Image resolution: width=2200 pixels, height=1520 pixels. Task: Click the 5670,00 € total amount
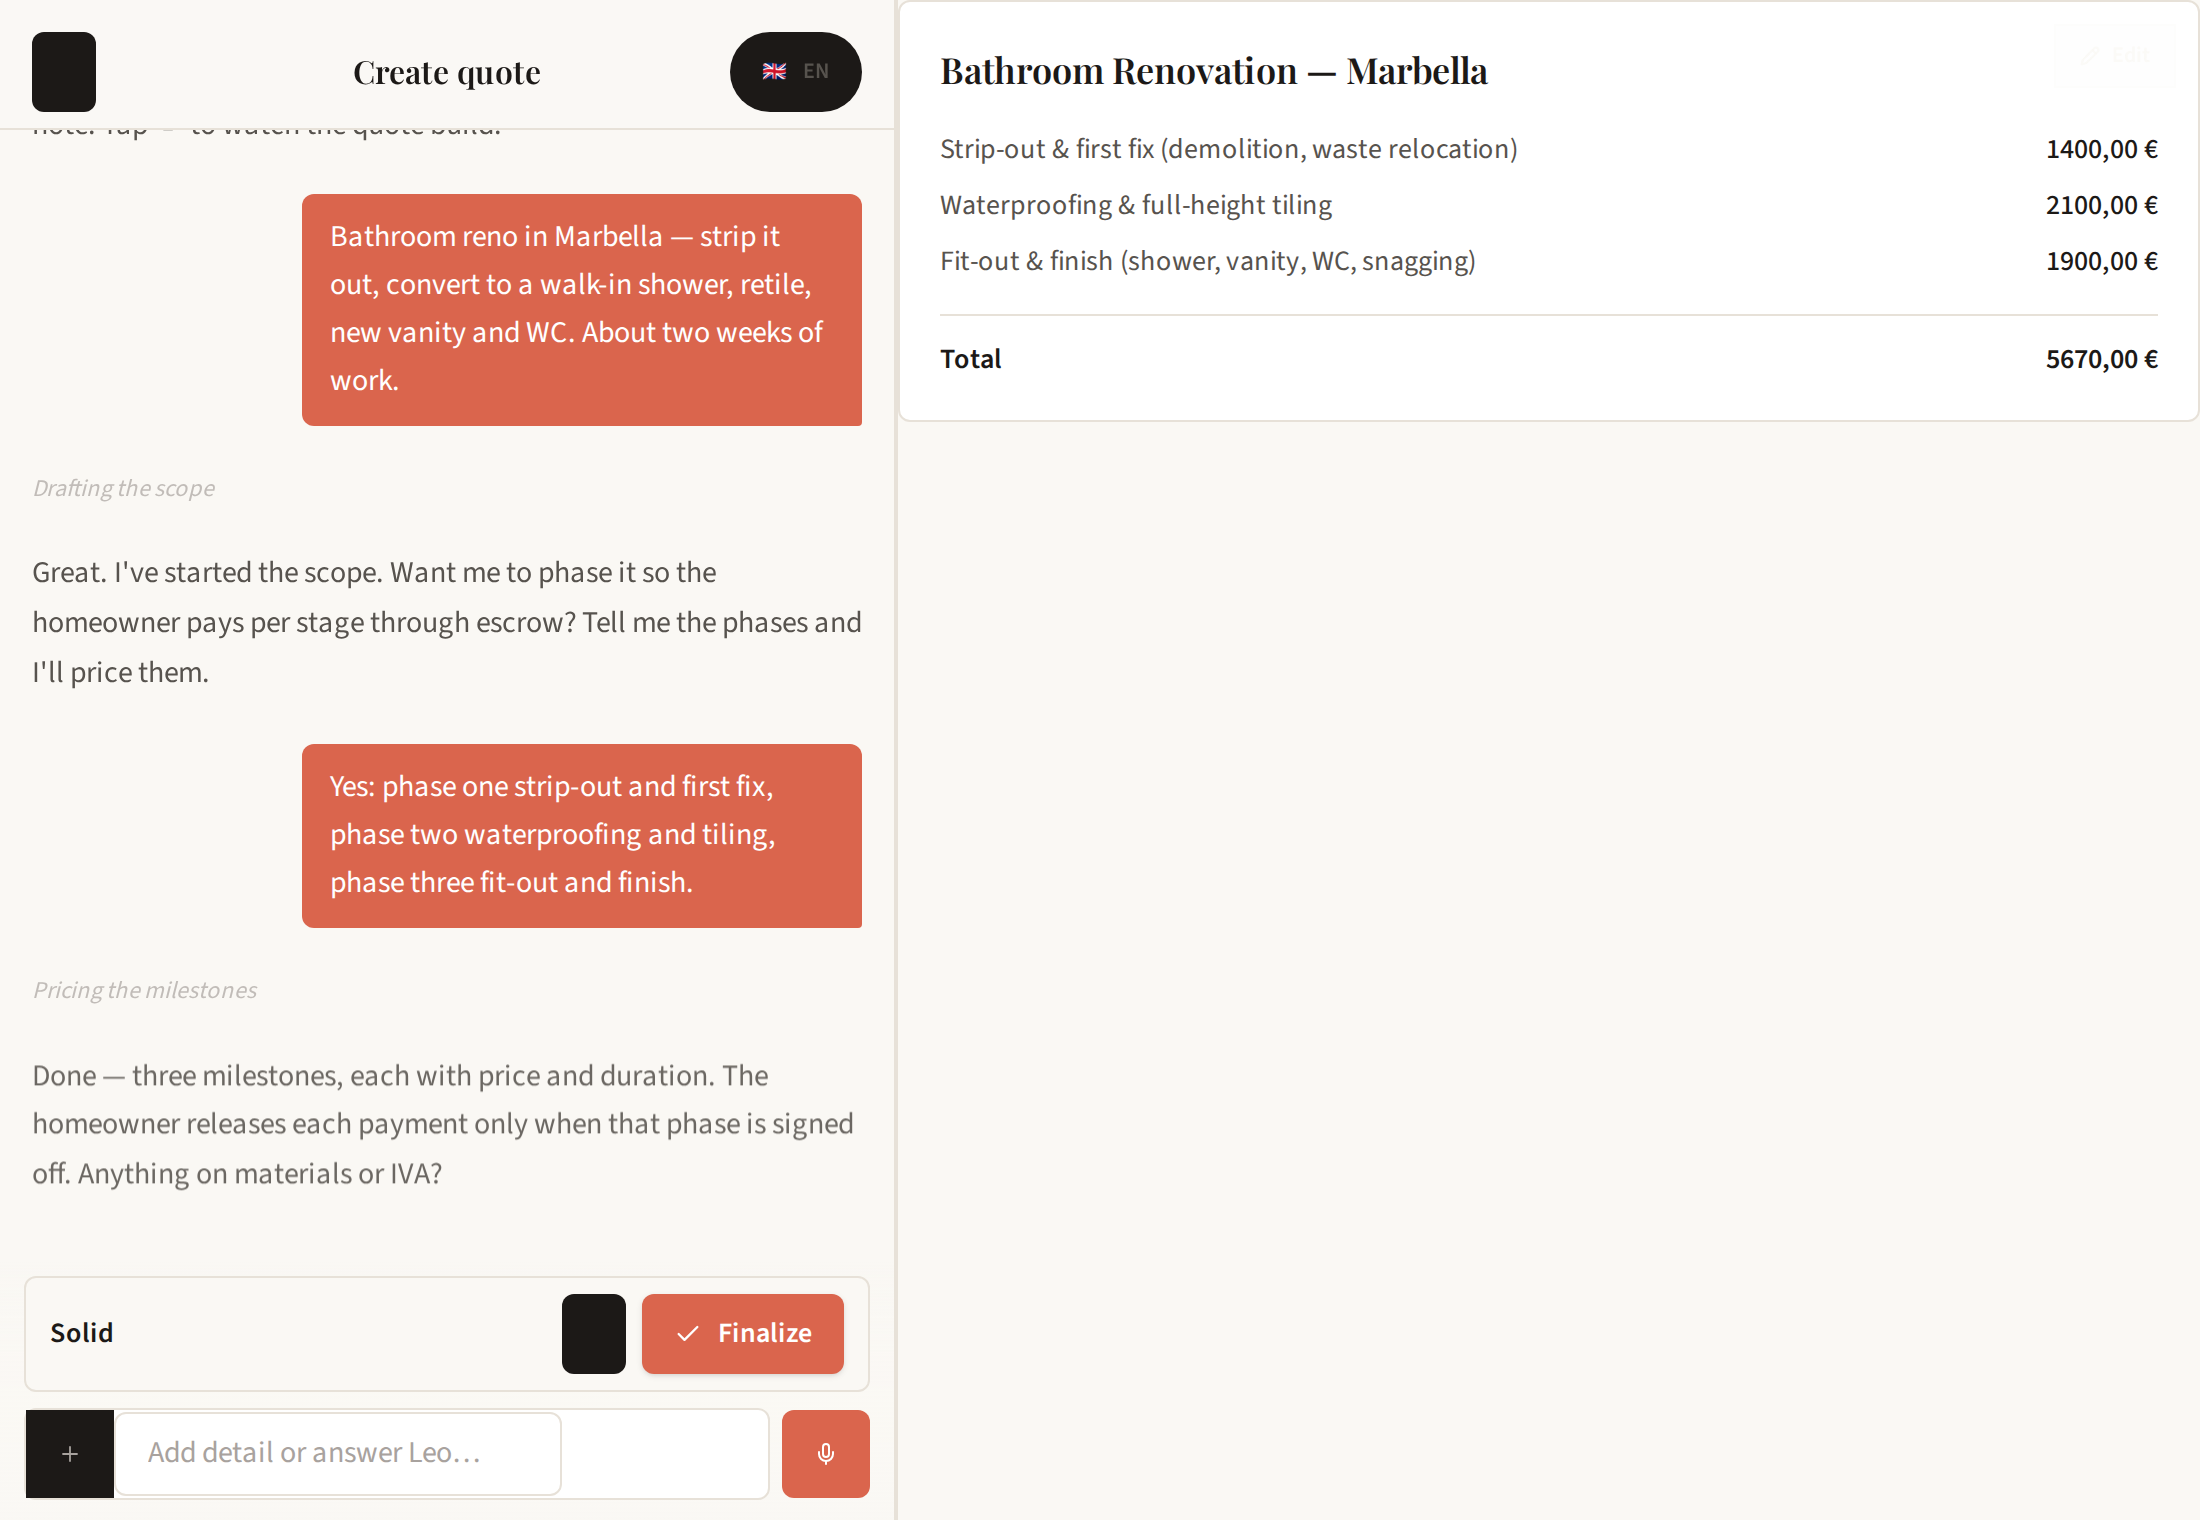[2102, 359]
